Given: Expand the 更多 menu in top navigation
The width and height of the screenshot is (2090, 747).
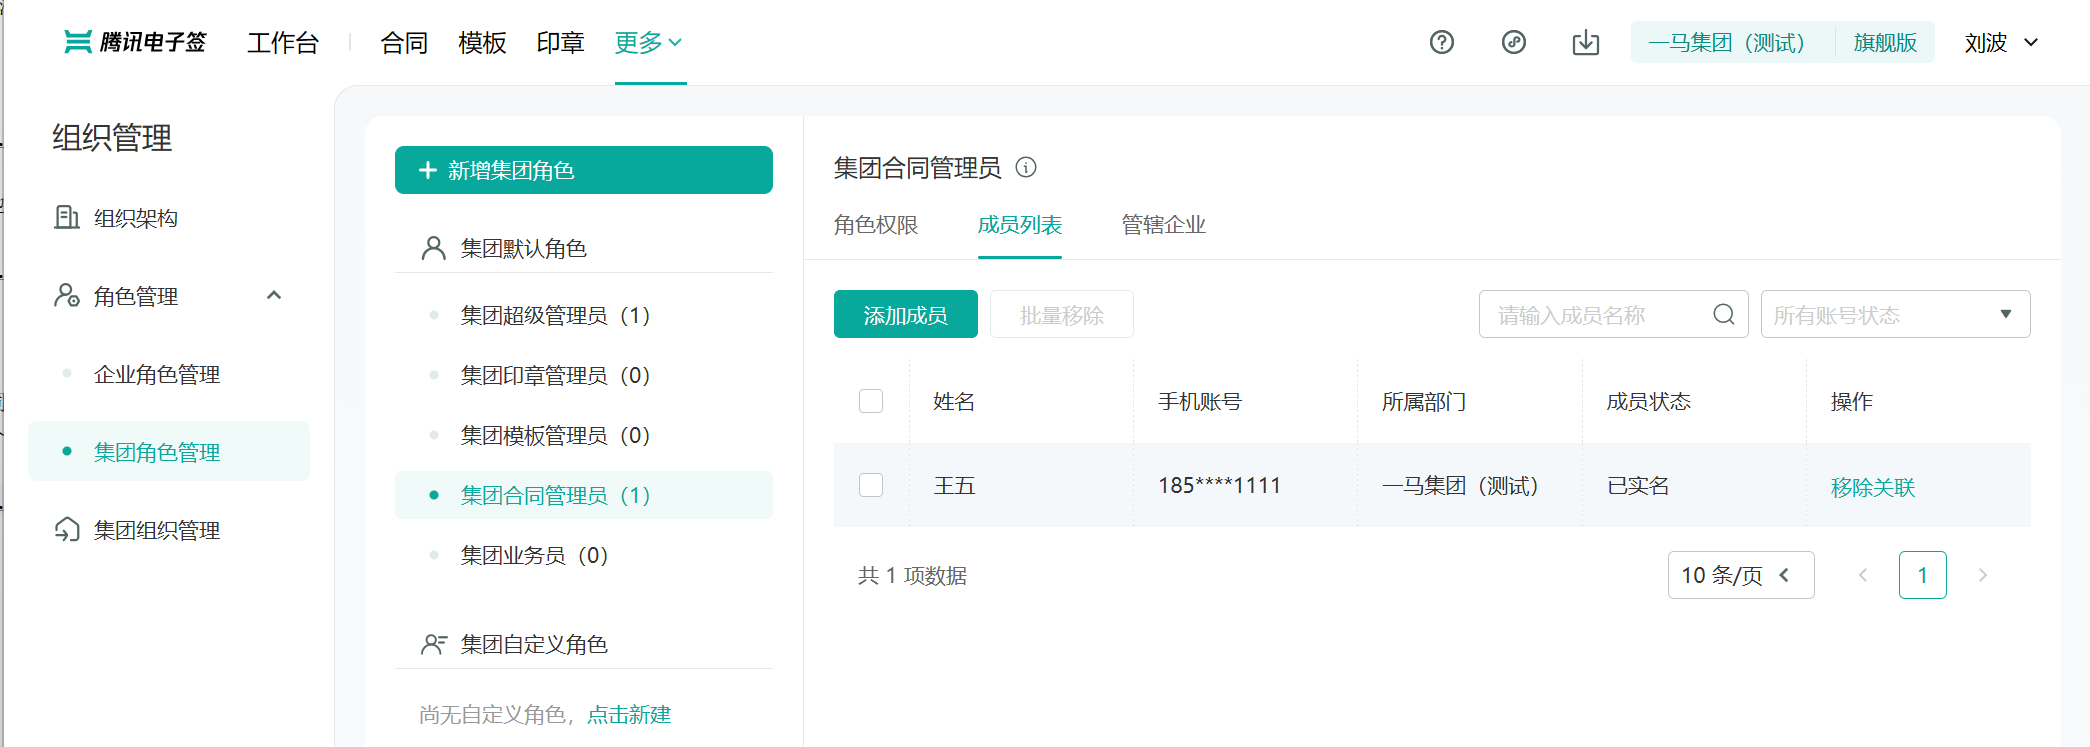Looking at the screenshot, I should [649, 43].
